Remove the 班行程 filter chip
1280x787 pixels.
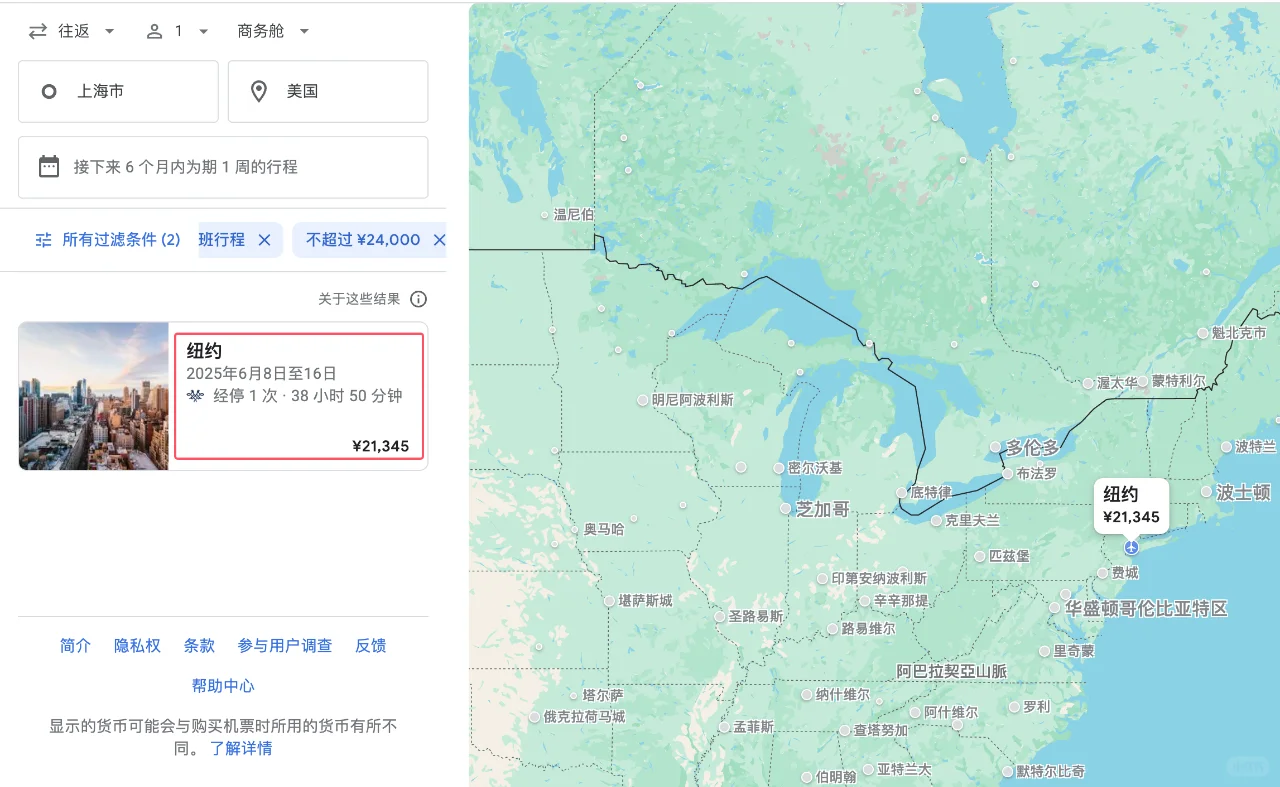coord(264,240)
